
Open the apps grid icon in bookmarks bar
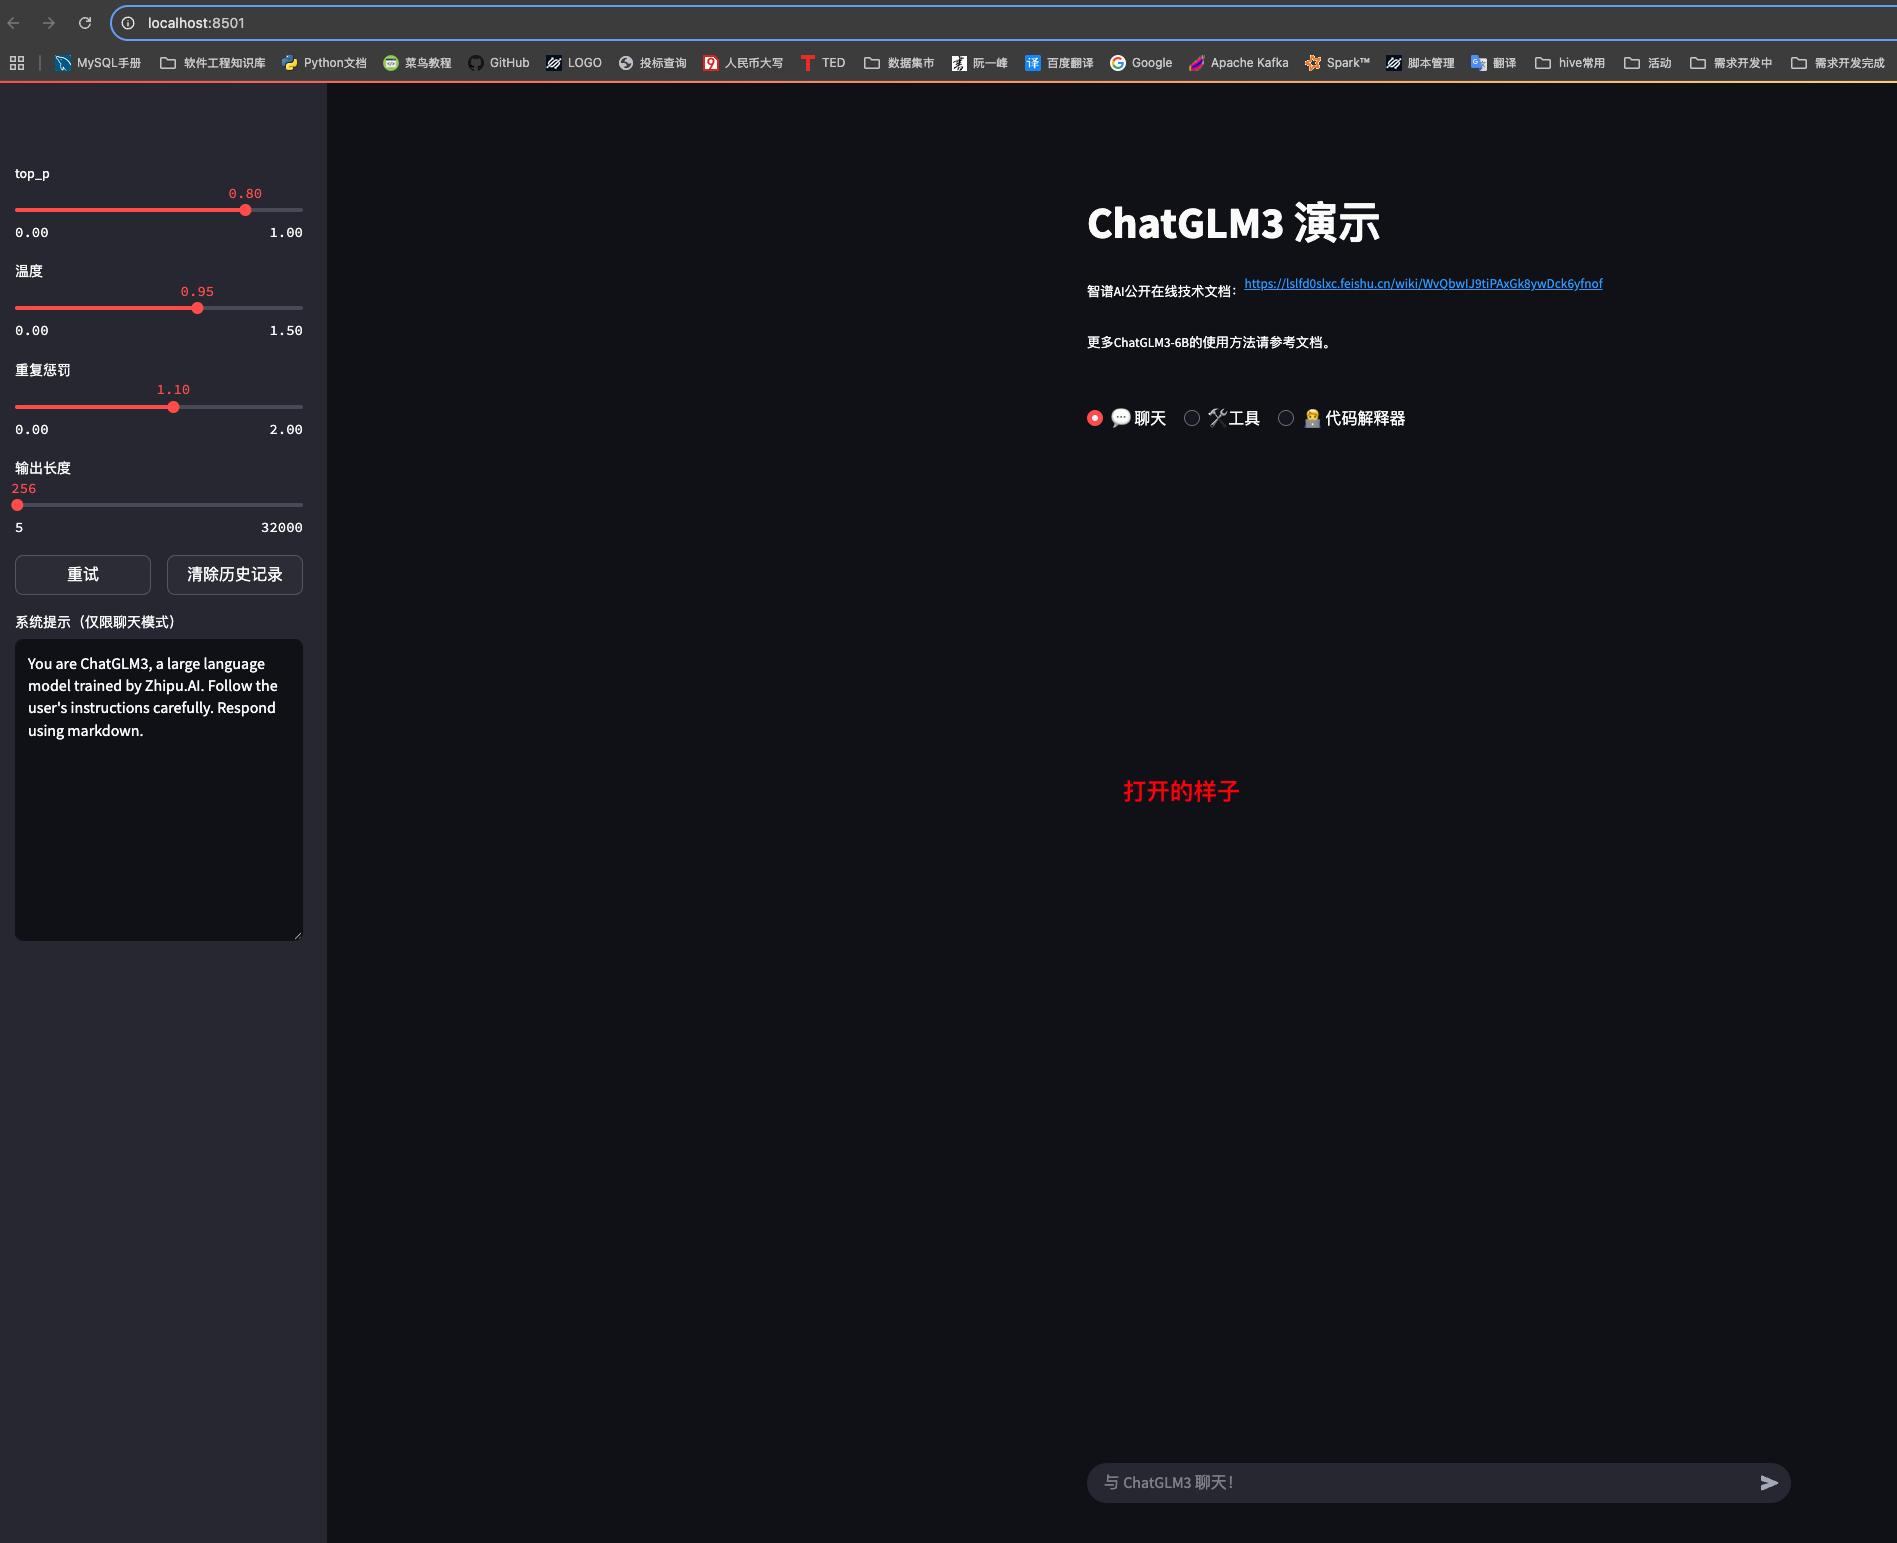coord(17,63)
